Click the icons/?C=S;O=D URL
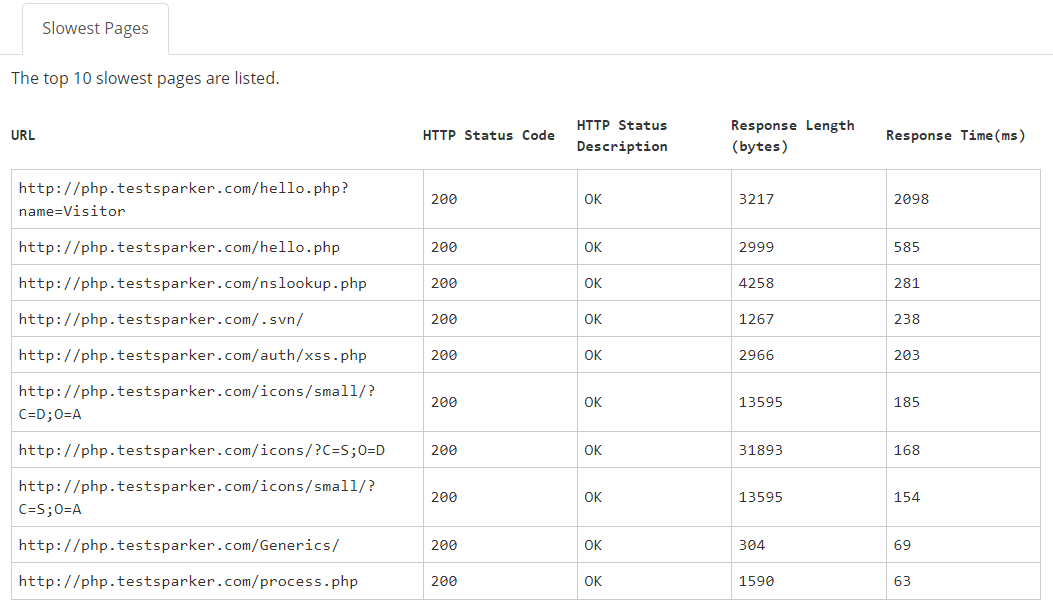This screenshot has height=611, width=1053. (x=201, y=450)
